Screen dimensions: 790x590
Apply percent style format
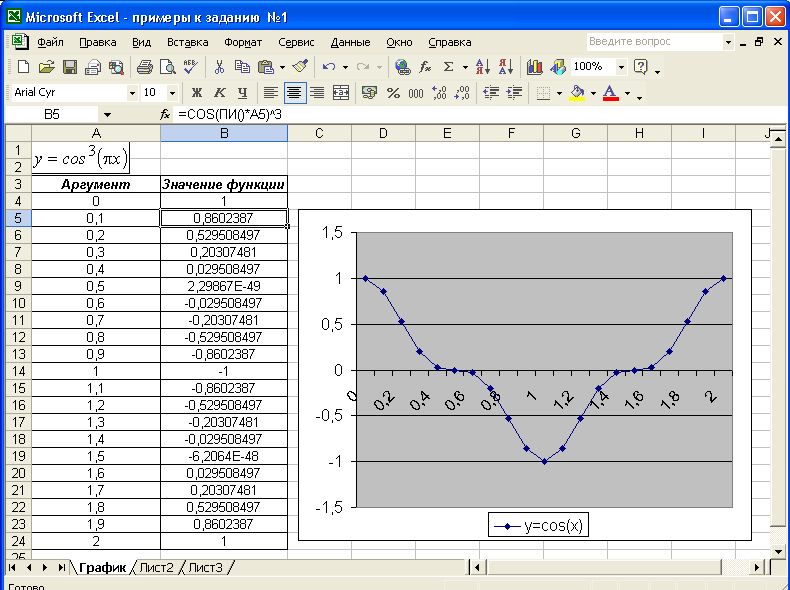point(393,93)
